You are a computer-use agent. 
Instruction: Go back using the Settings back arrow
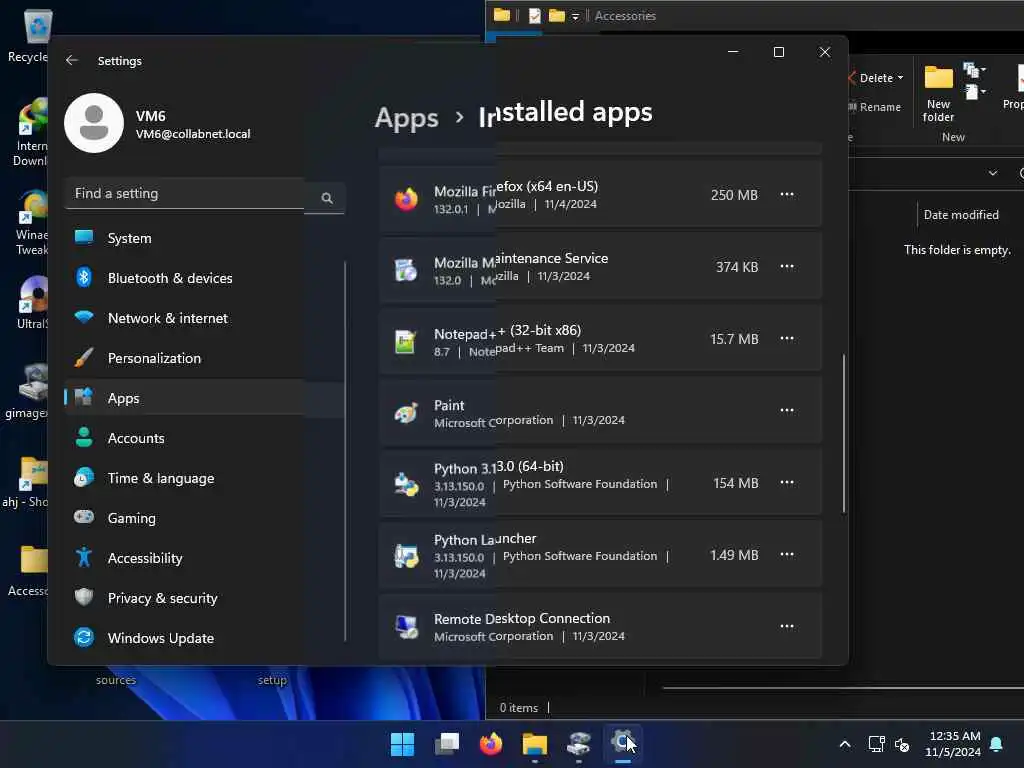tap(72, 60)
